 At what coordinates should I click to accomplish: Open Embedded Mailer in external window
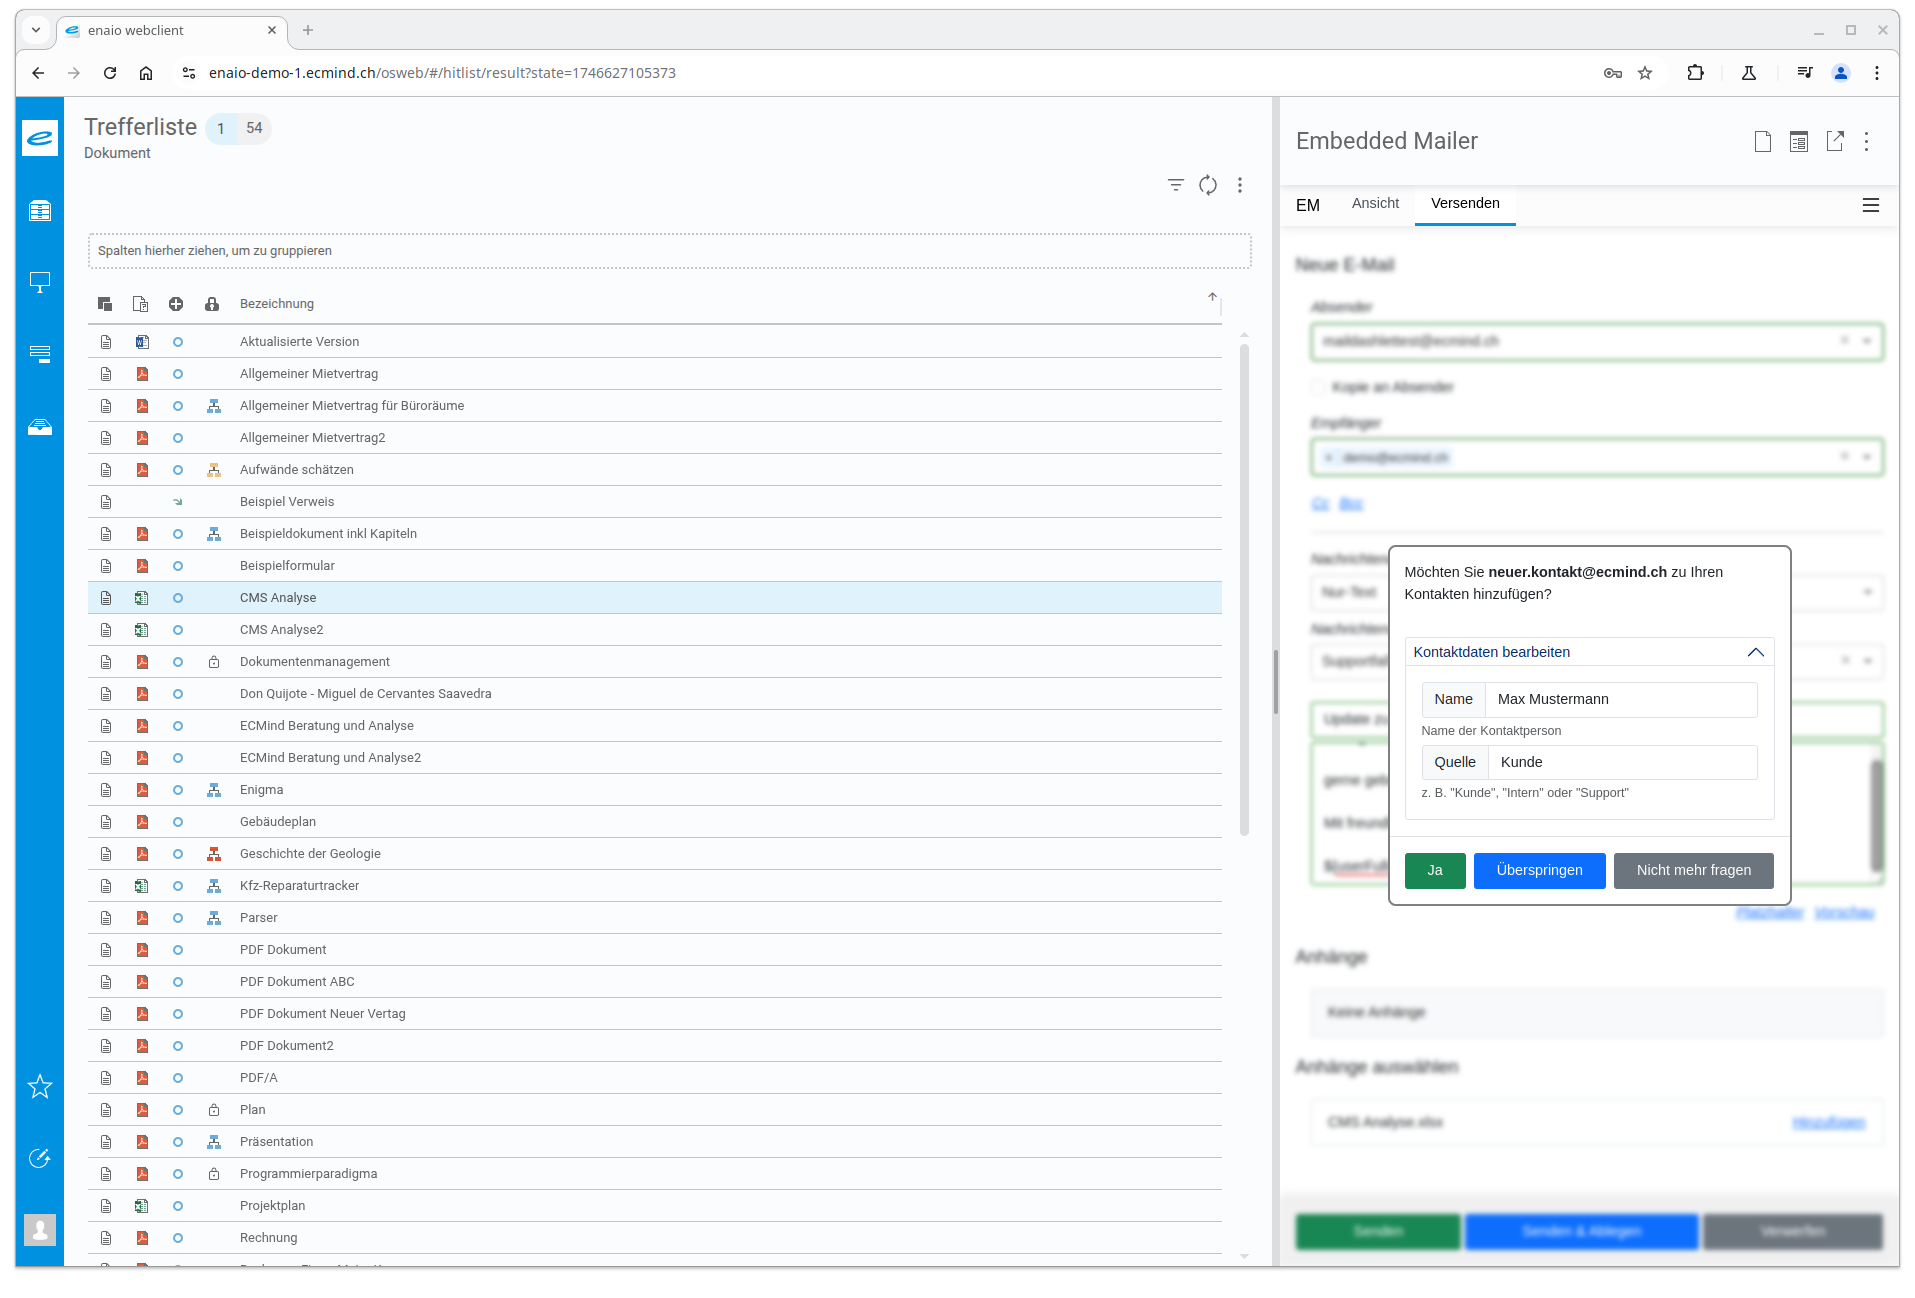click(x=1835, y=142)
